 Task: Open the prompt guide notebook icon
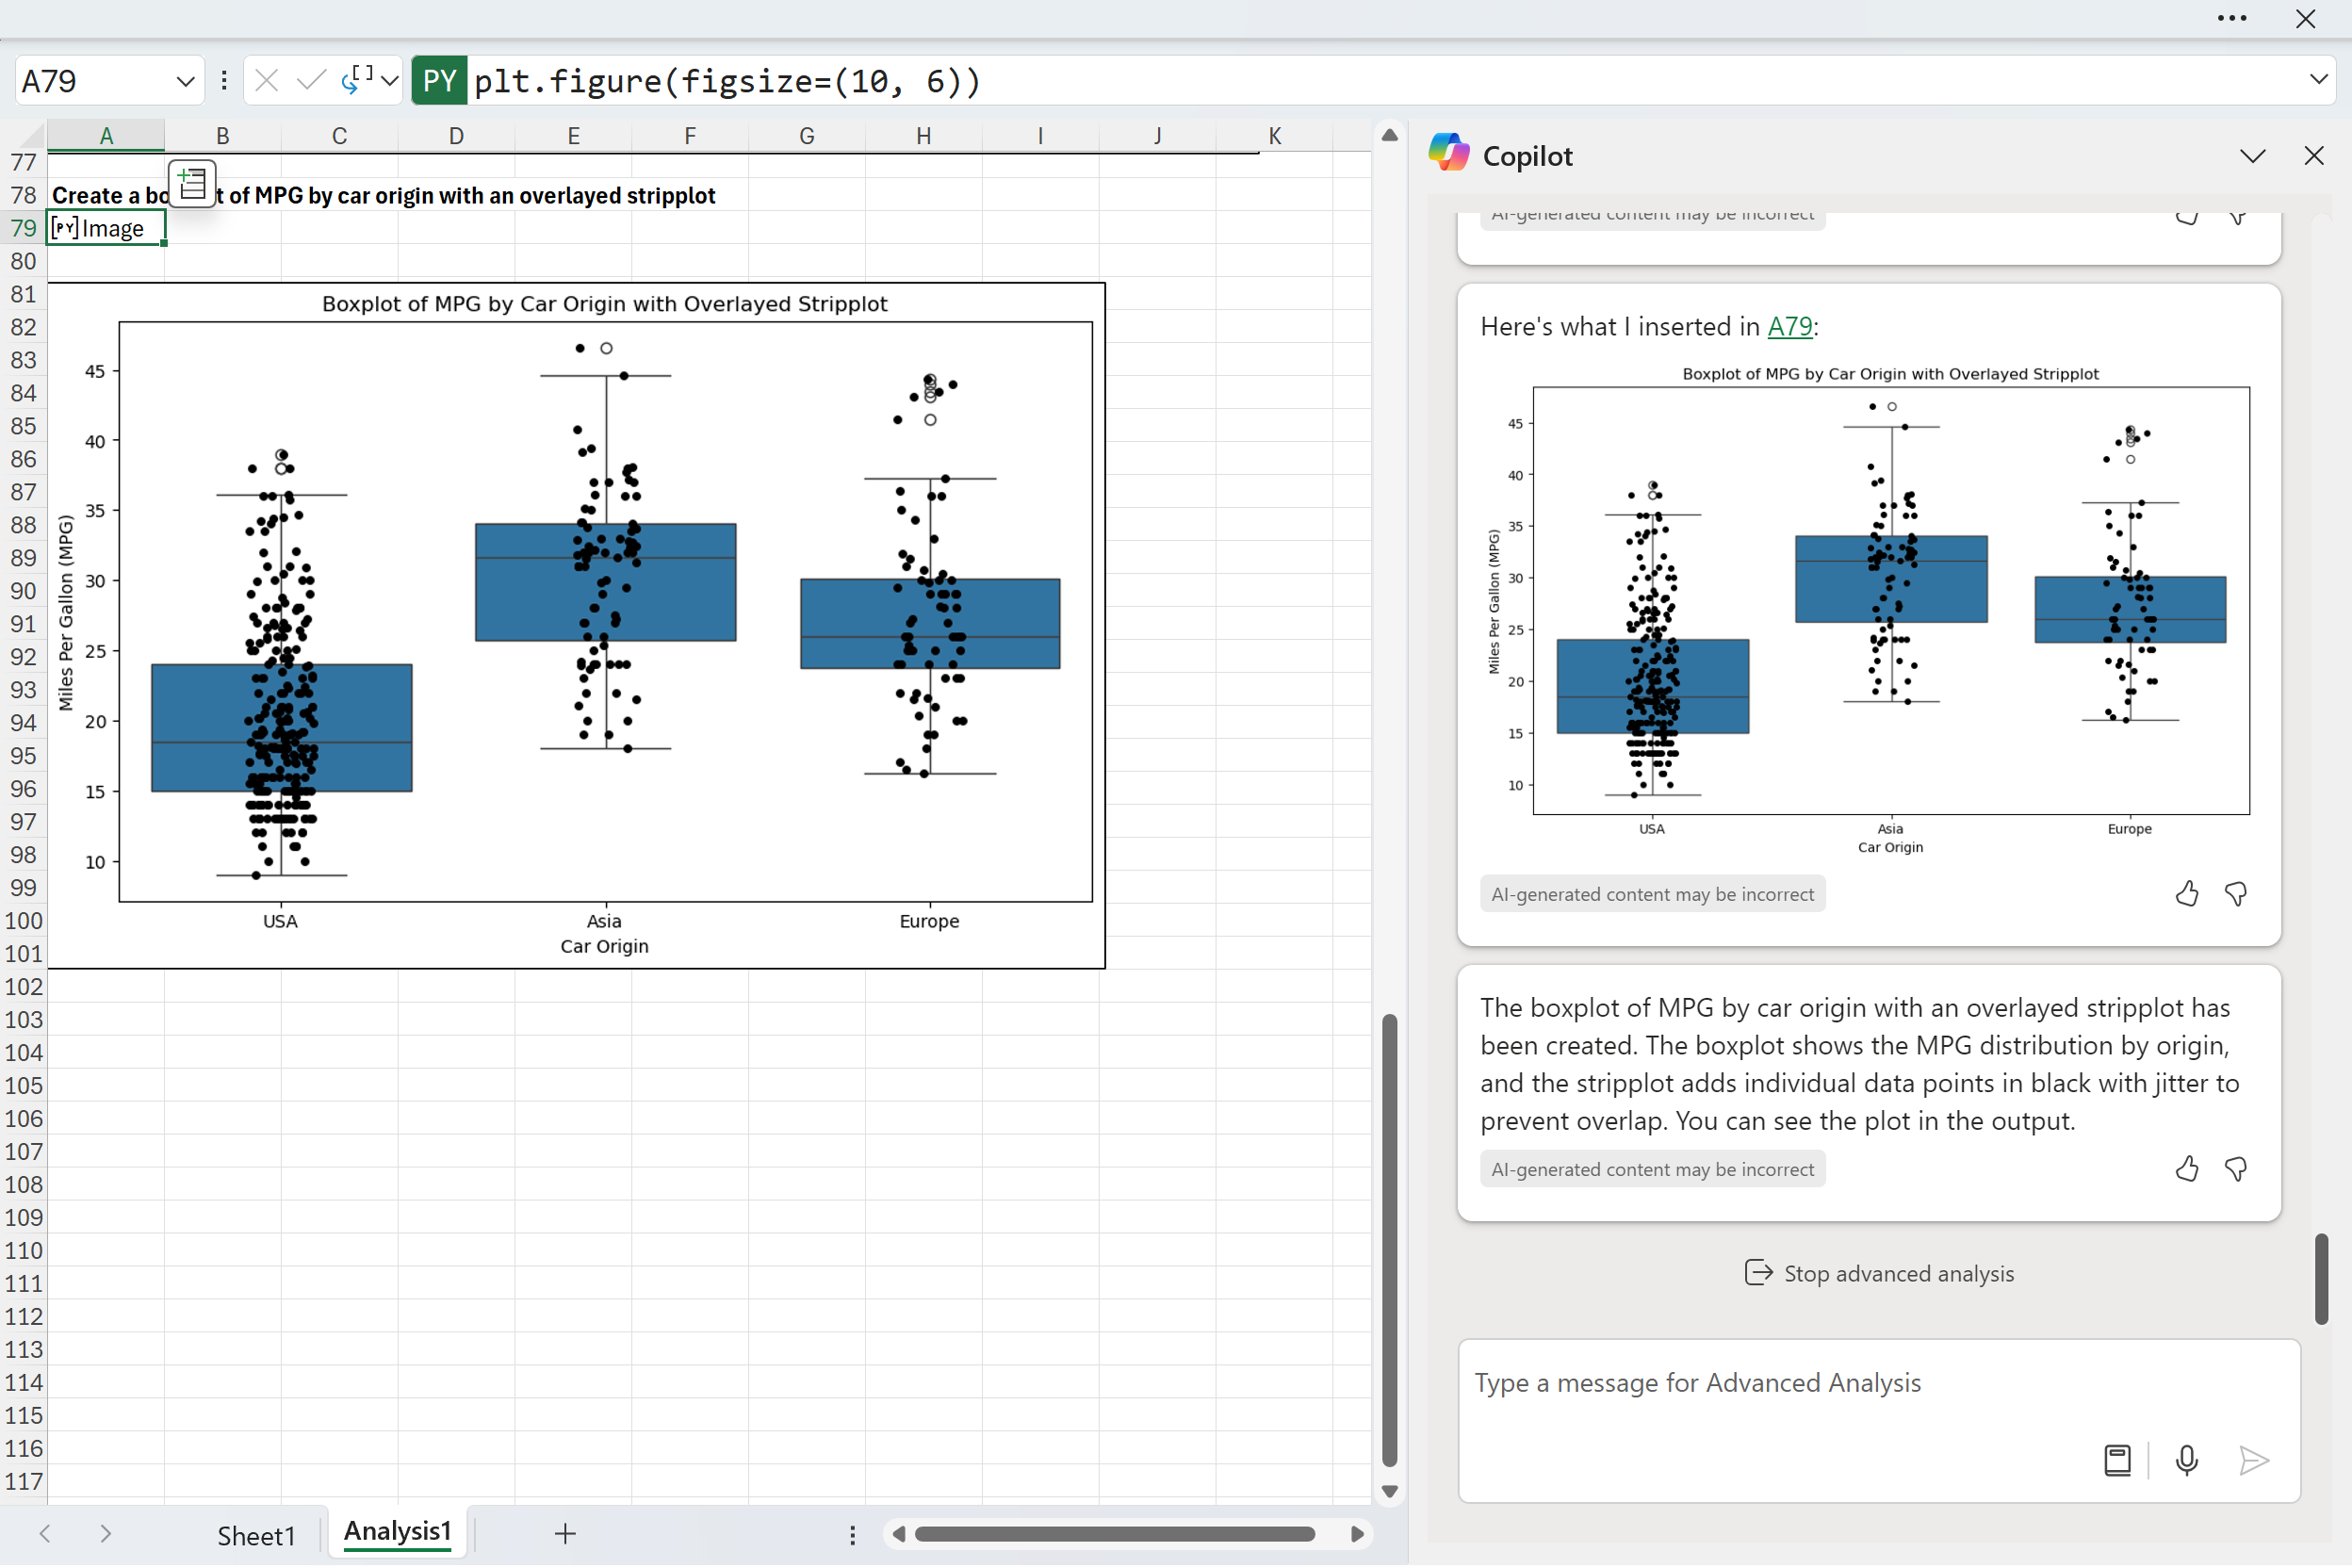[2117, 1461]
